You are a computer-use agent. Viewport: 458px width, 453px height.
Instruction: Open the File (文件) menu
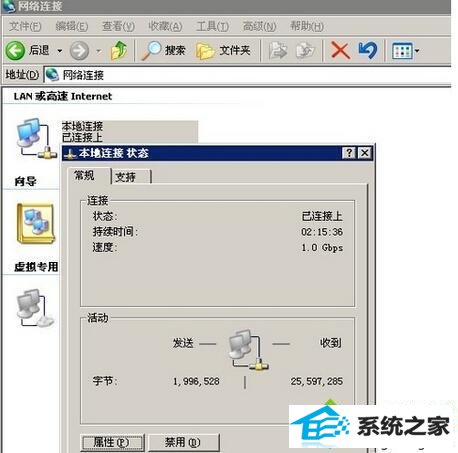coord(25,26)
